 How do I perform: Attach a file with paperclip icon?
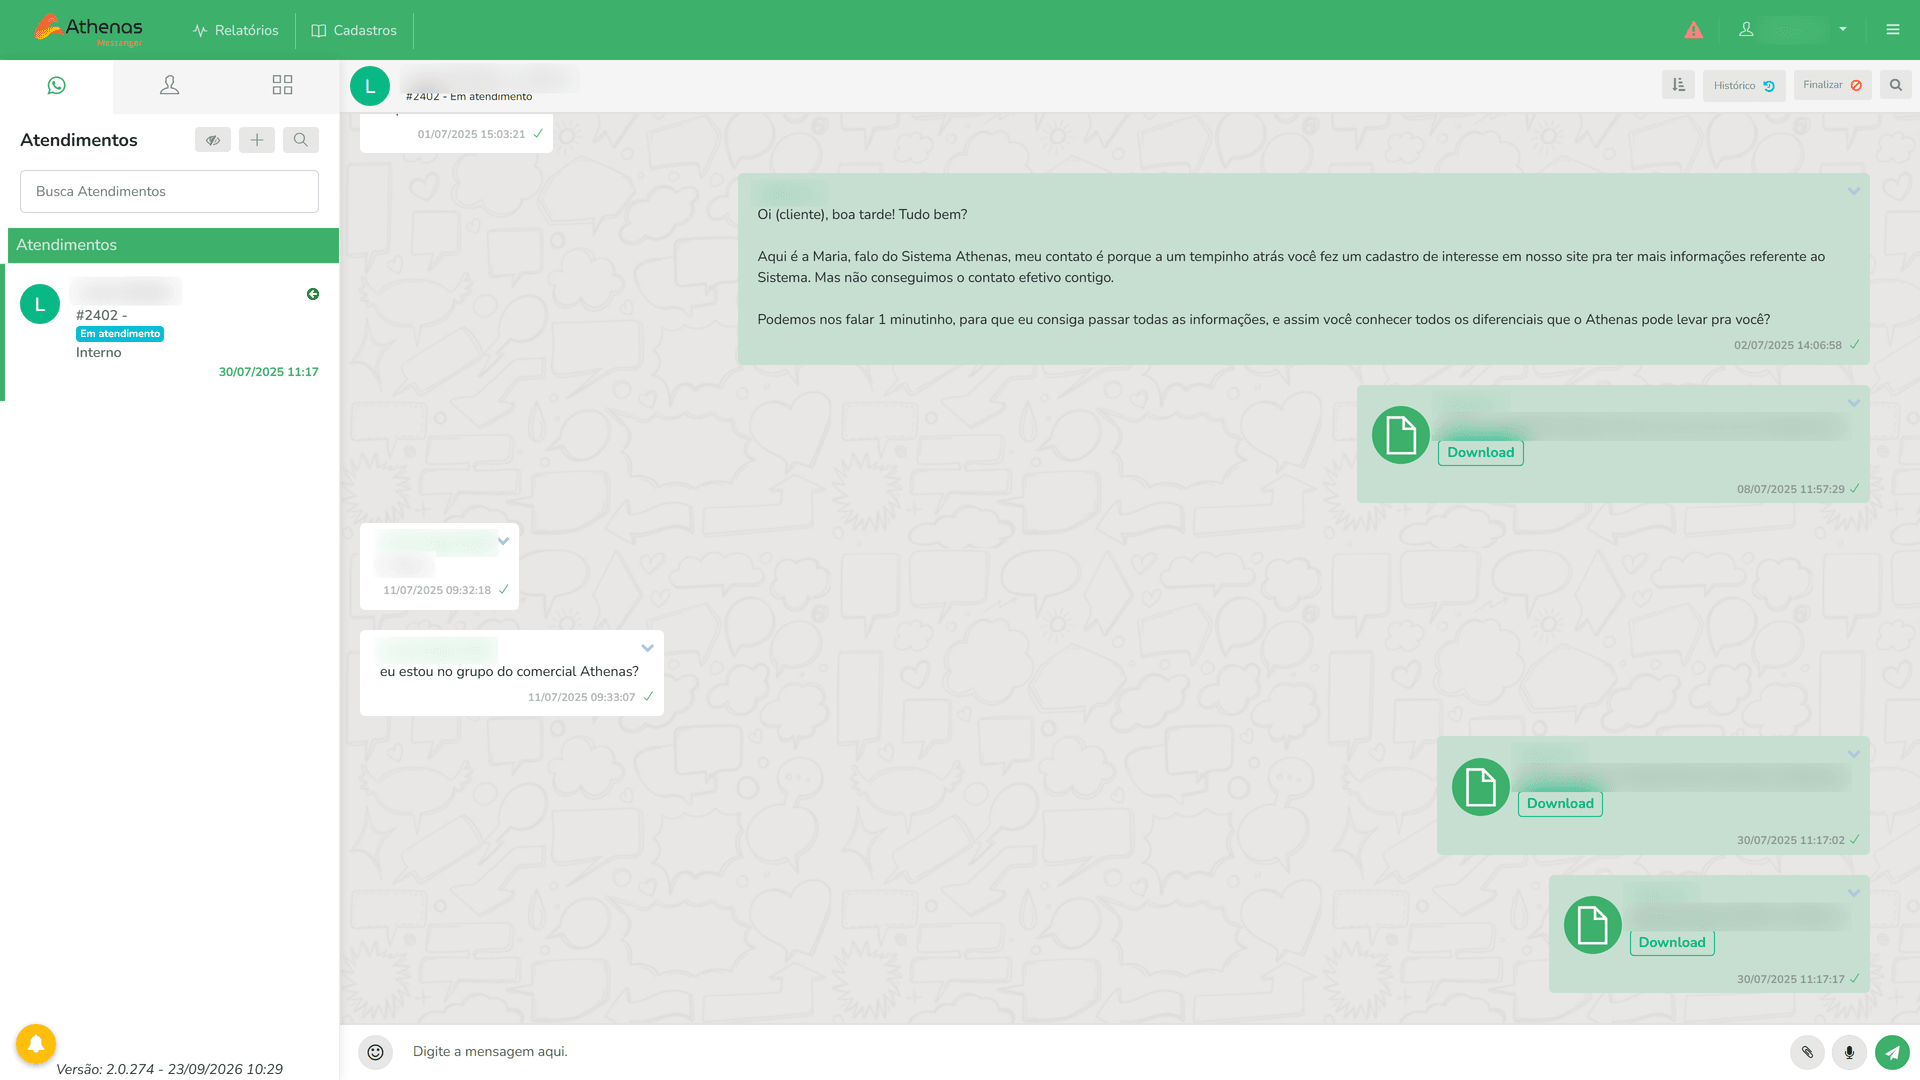(1807, 1052)
